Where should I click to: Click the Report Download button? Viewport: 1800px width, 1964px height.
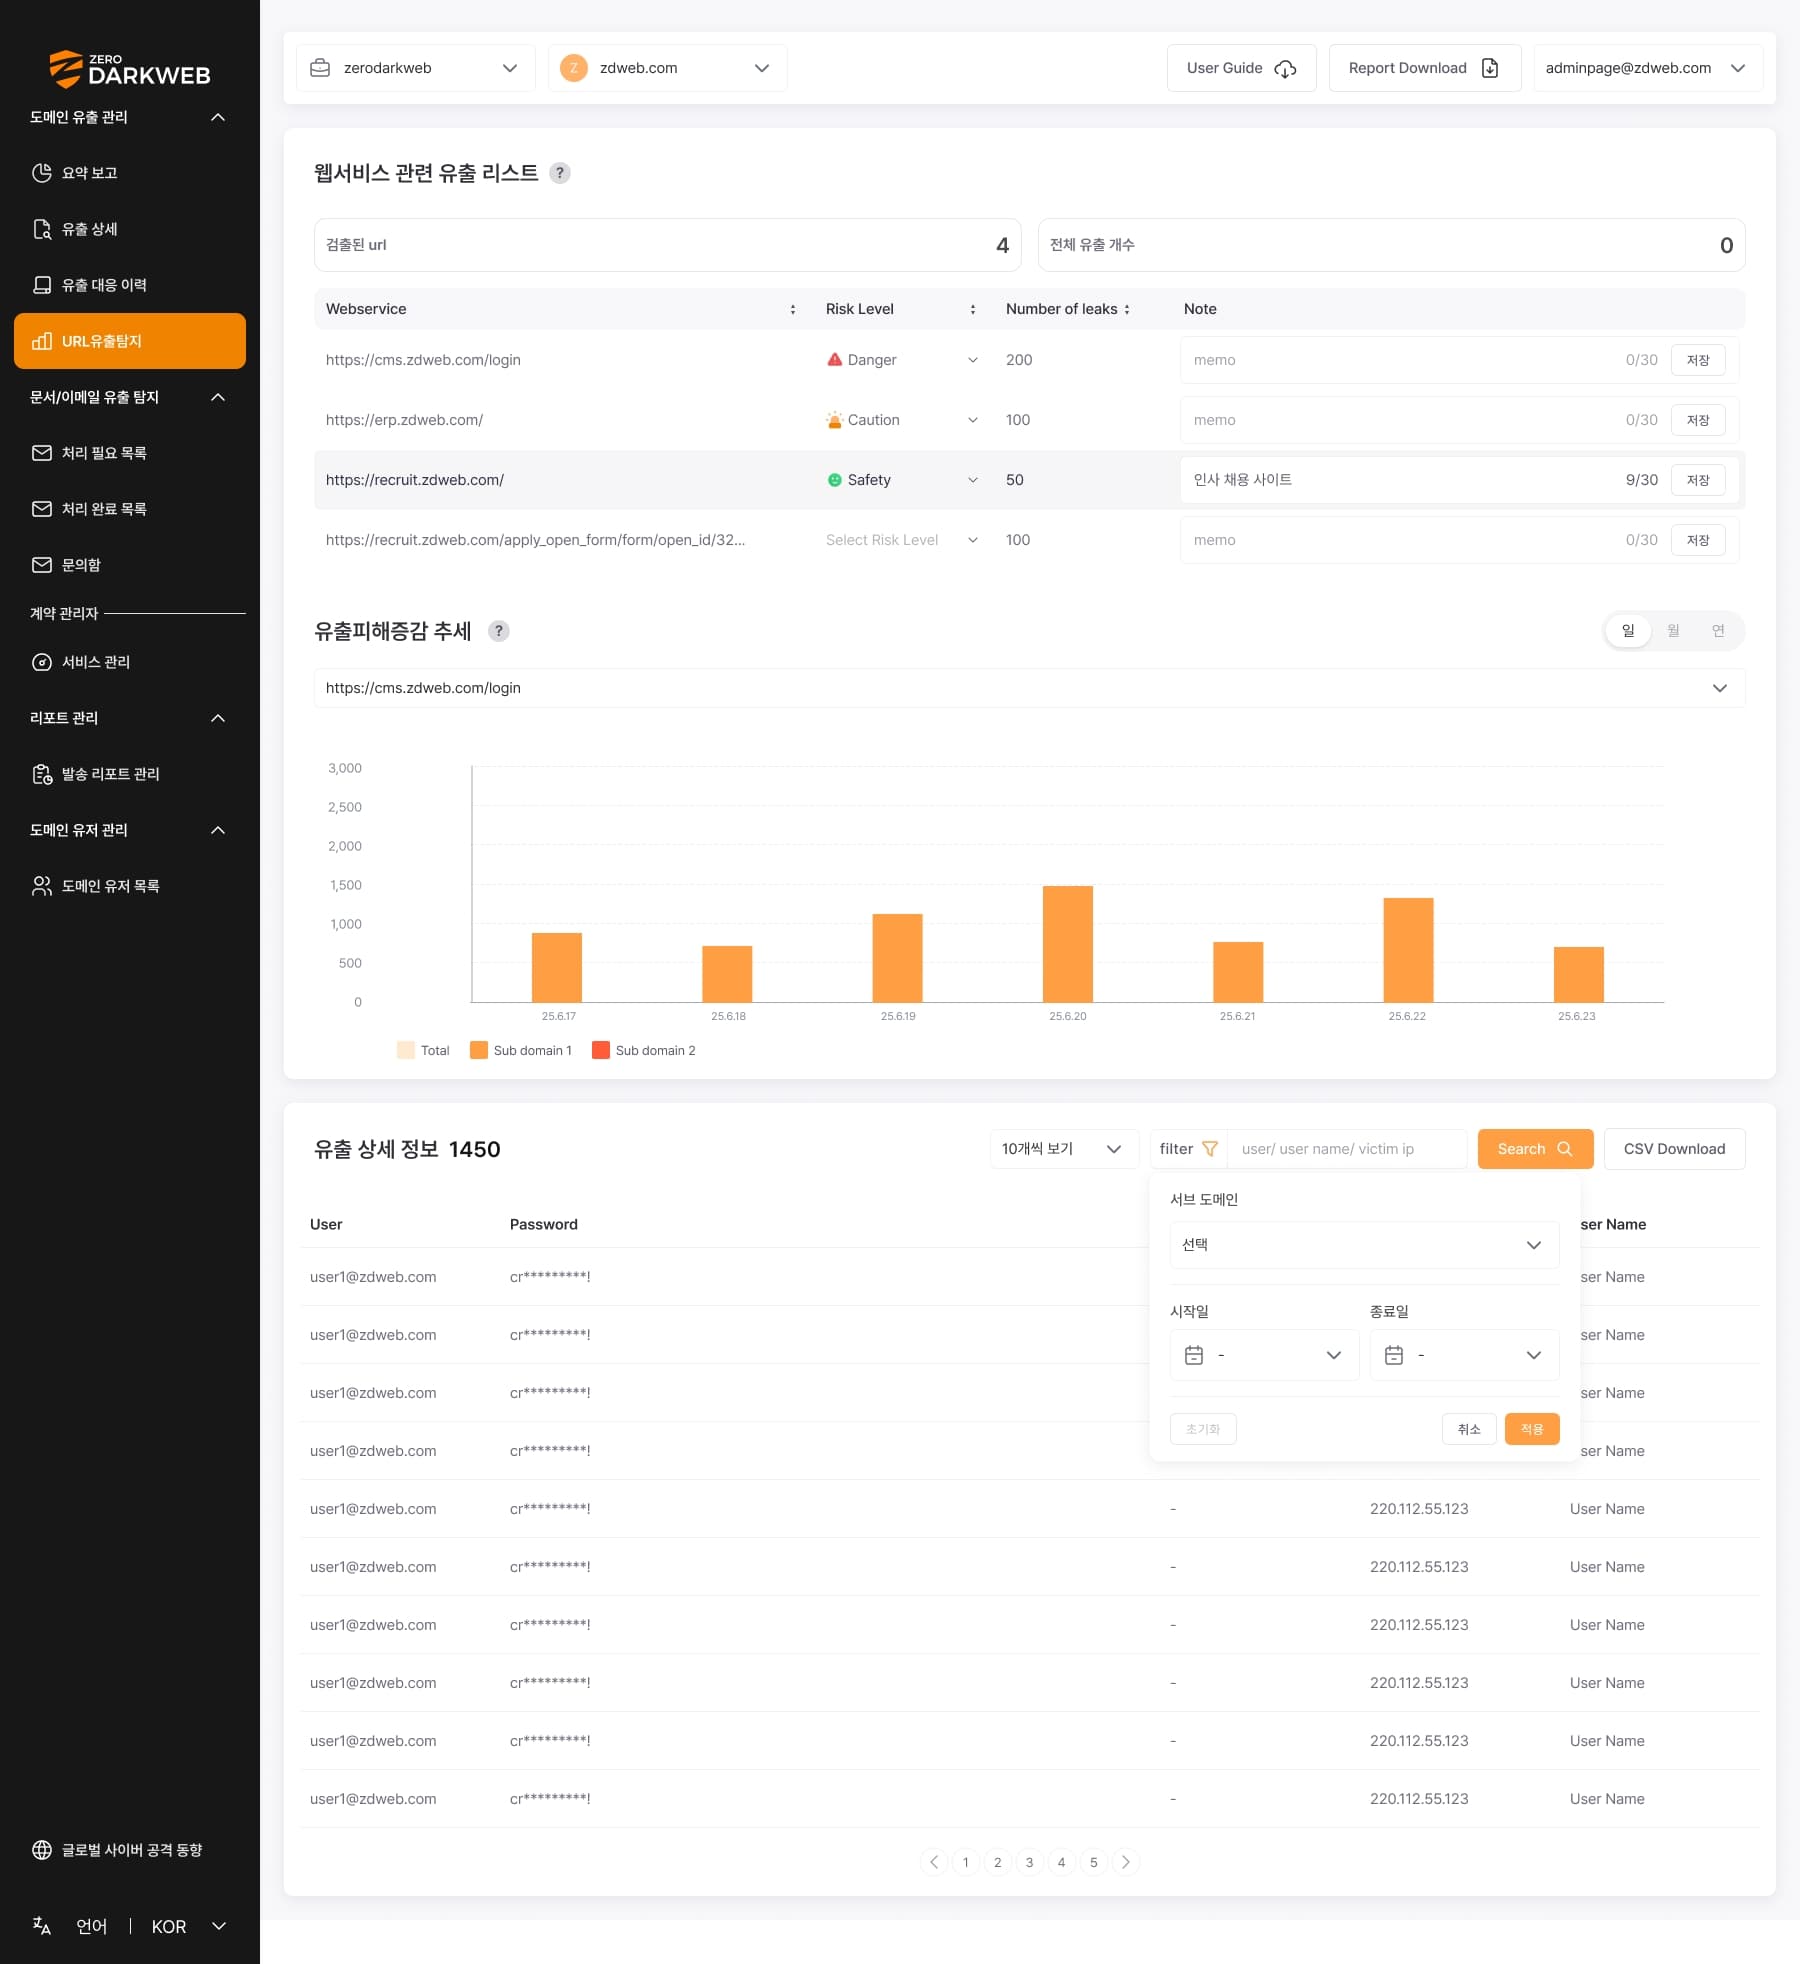[1424, 68]
